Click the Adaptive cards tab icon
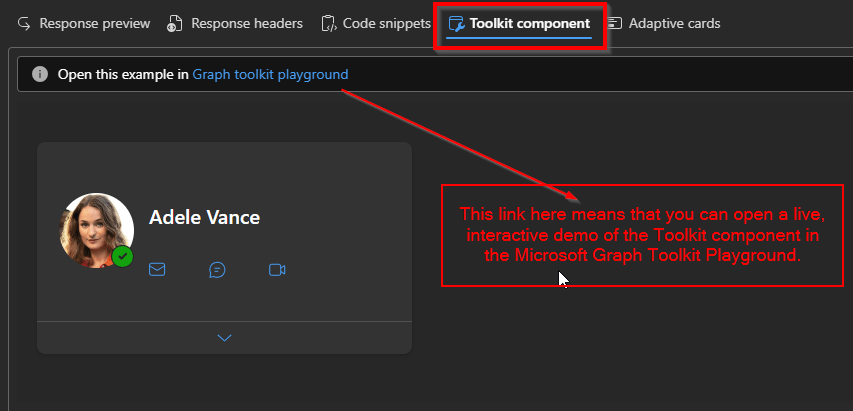853x411 pixels. tap(614, 23)
